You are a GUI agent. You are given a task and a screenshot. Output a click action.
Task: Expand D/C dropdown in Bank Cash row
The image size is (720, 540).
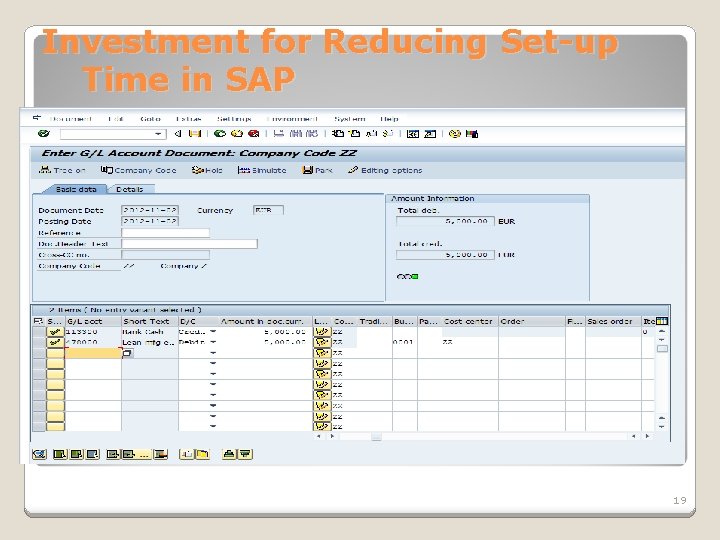(213, 331)
